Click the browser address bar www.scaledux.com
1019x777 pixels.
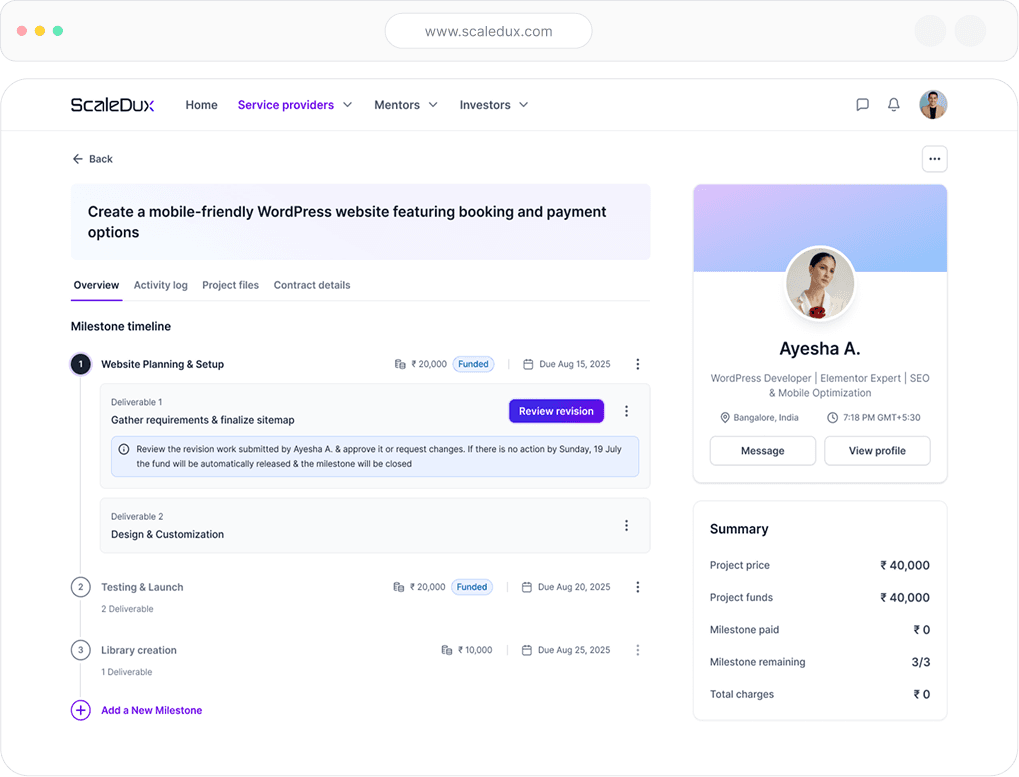488,31
